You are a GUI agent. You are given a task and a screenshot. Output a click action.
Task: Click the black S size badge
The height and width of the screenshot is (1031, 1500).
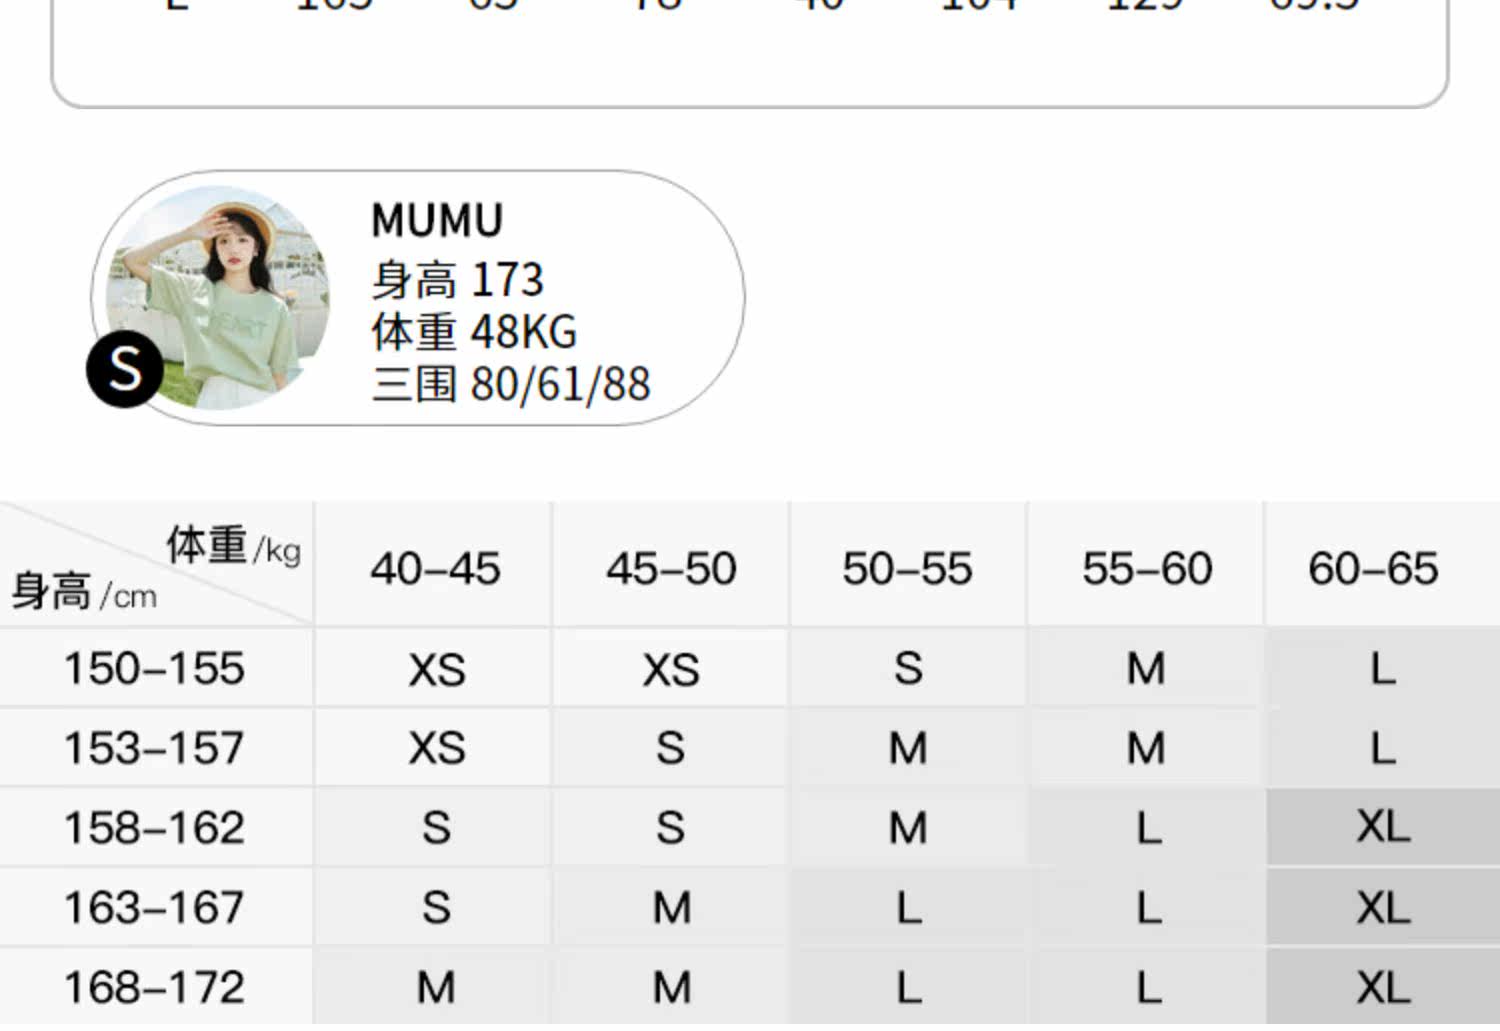tap(125, 370)
